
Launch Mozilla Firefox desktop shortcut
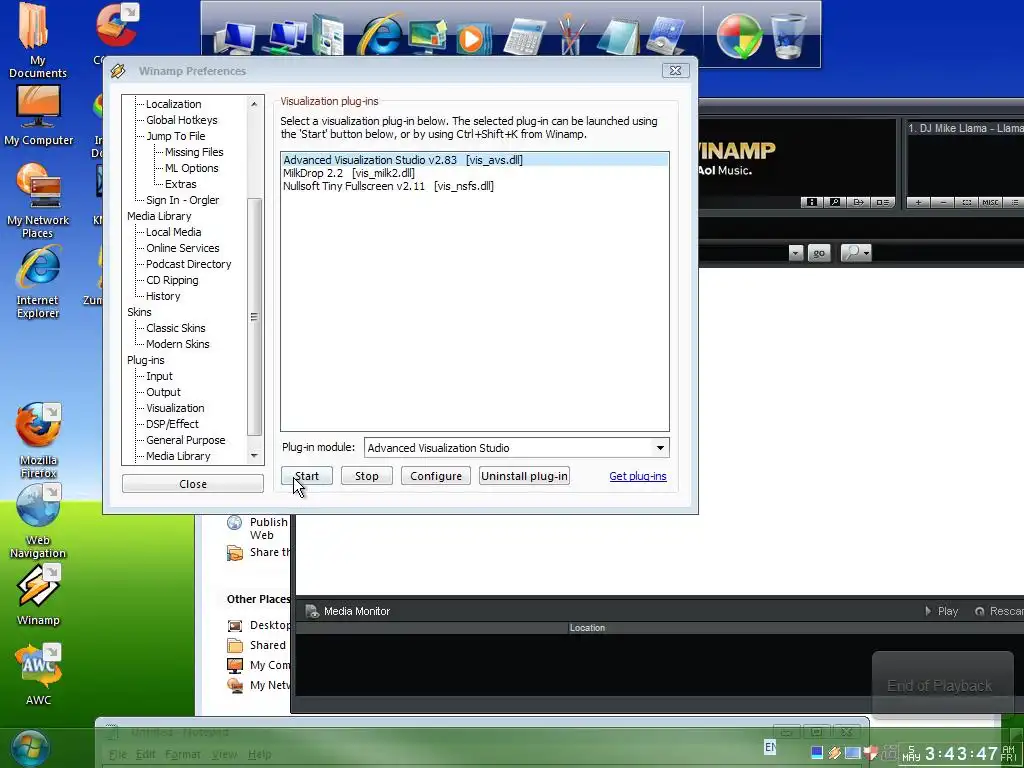point(38,441)
